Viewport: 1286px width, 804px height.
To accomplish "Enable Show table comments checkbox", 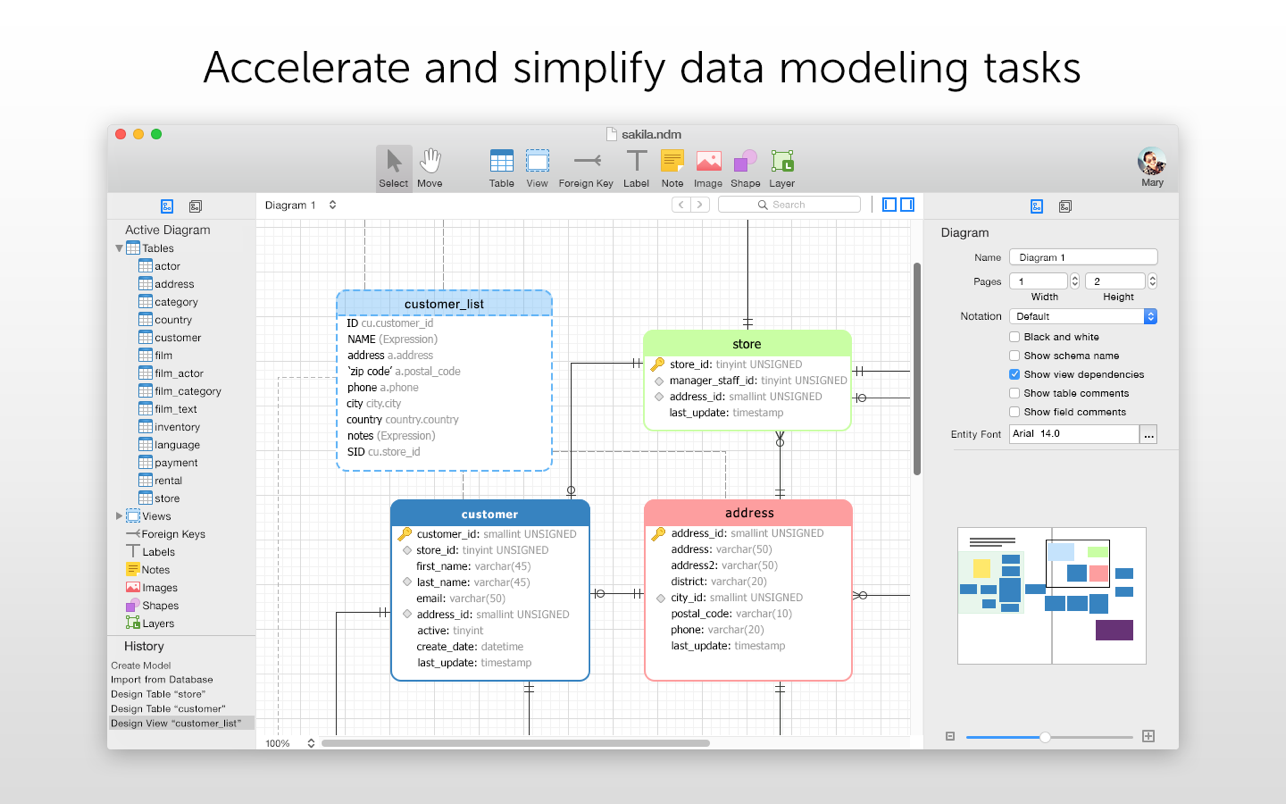I will (x=1014, y=393).
